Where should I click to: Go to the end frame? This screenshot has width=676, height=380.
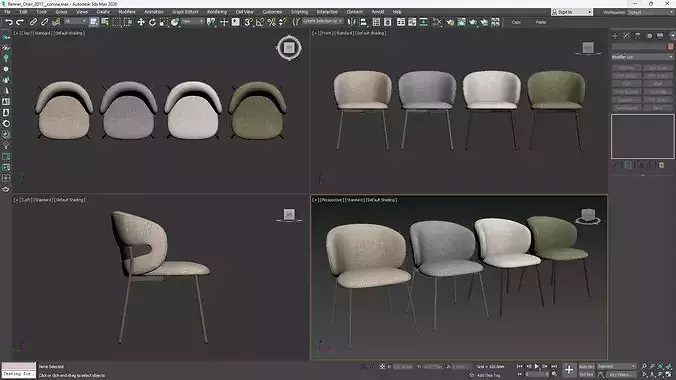pos(554,366)
